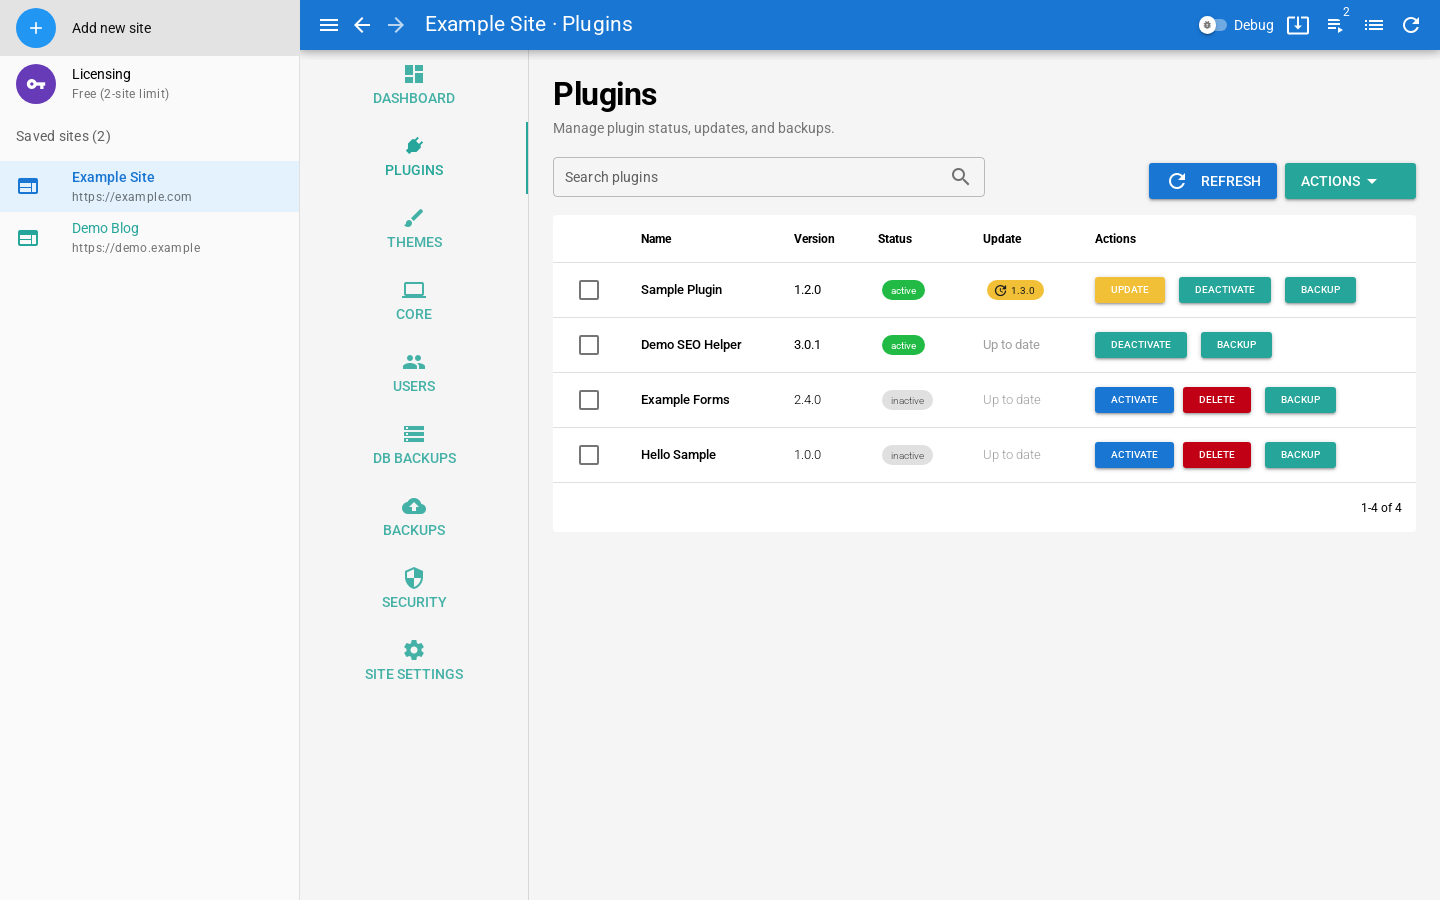
Task: Click the active status badge for Sample Plugin
Action: coord(903,290)
